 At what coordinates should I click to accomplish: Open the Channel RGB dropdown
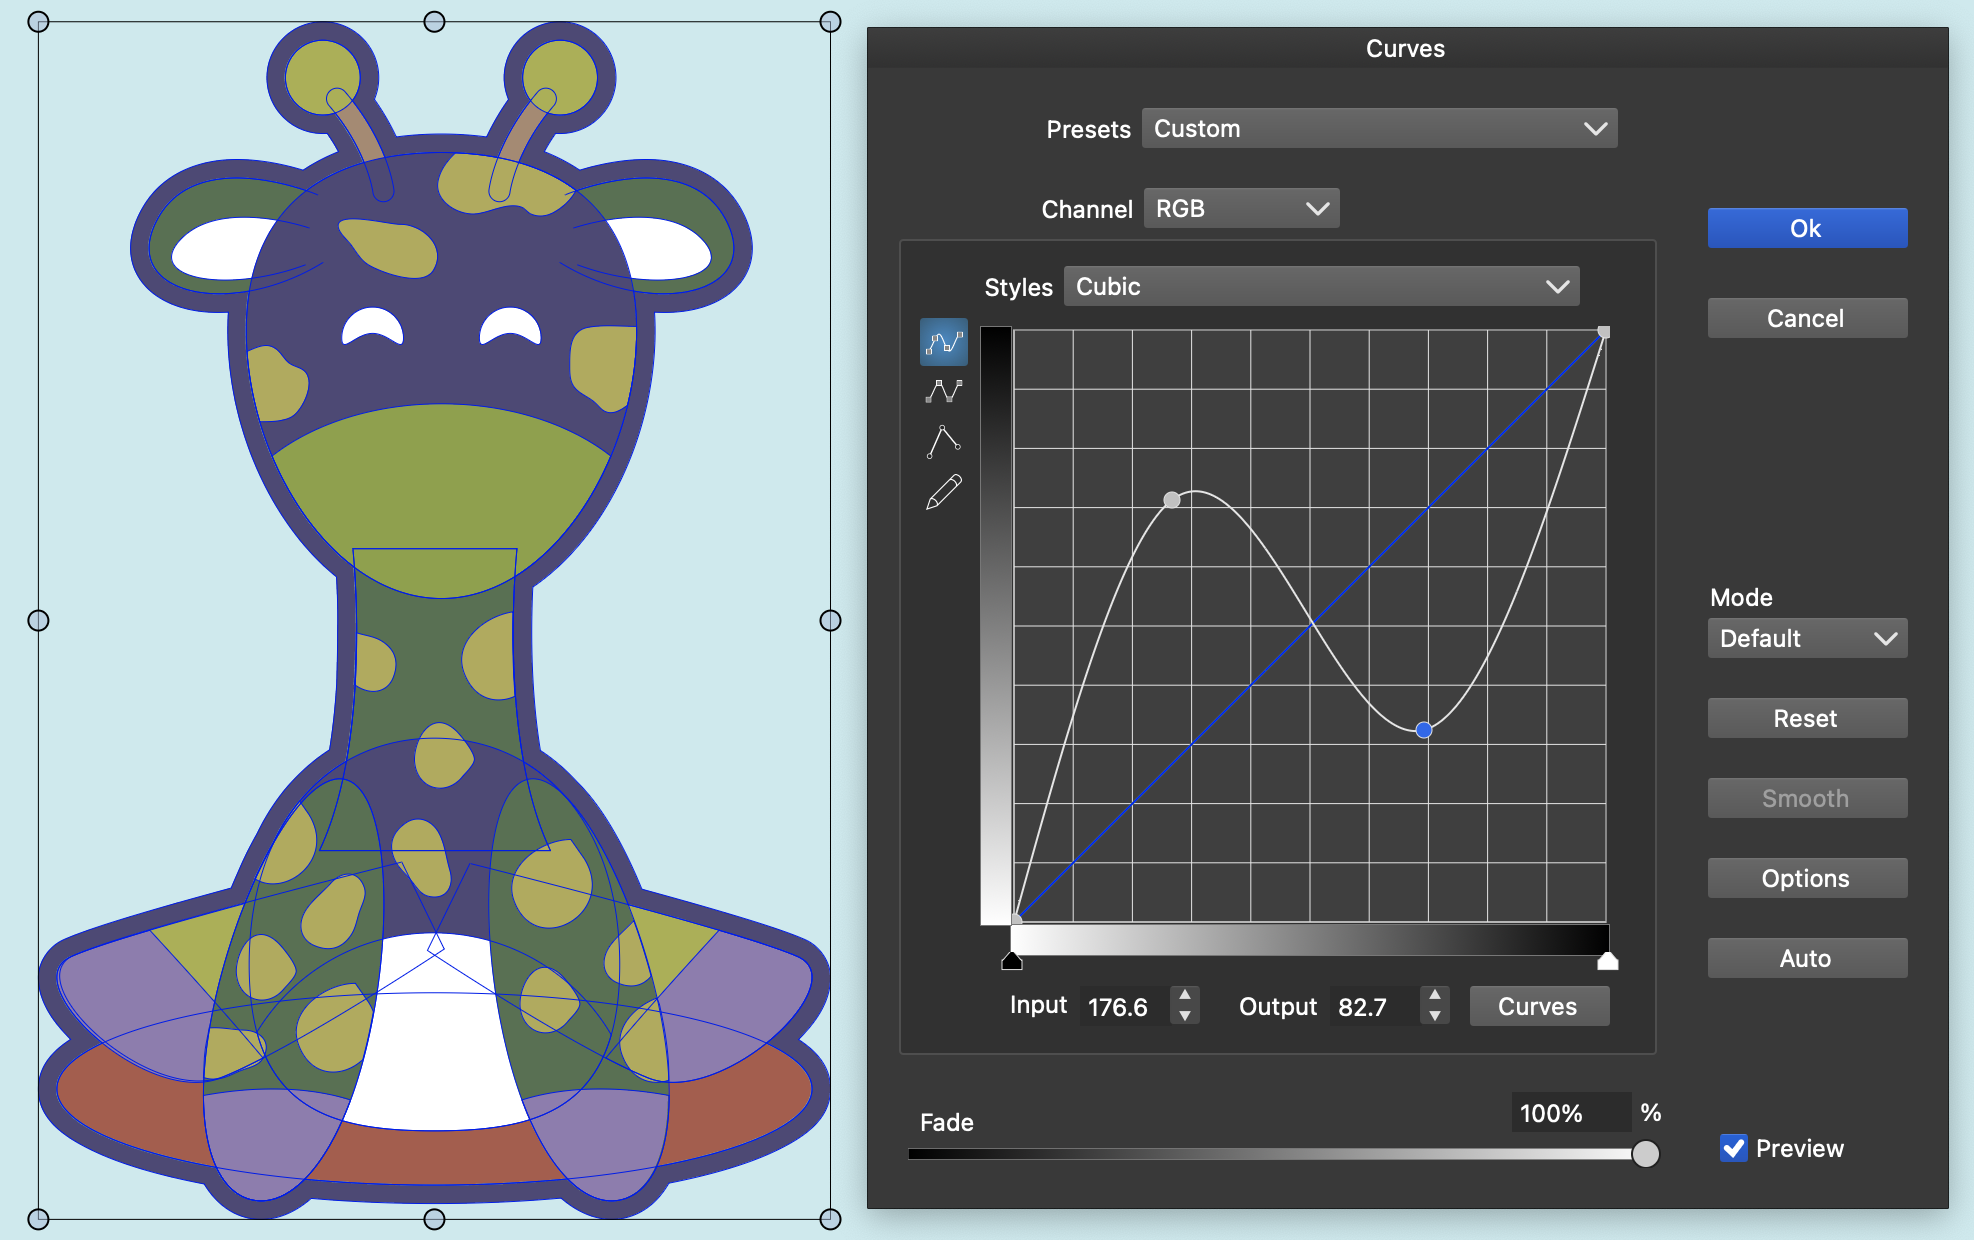pyautogui.click(x=1240, y=208)
